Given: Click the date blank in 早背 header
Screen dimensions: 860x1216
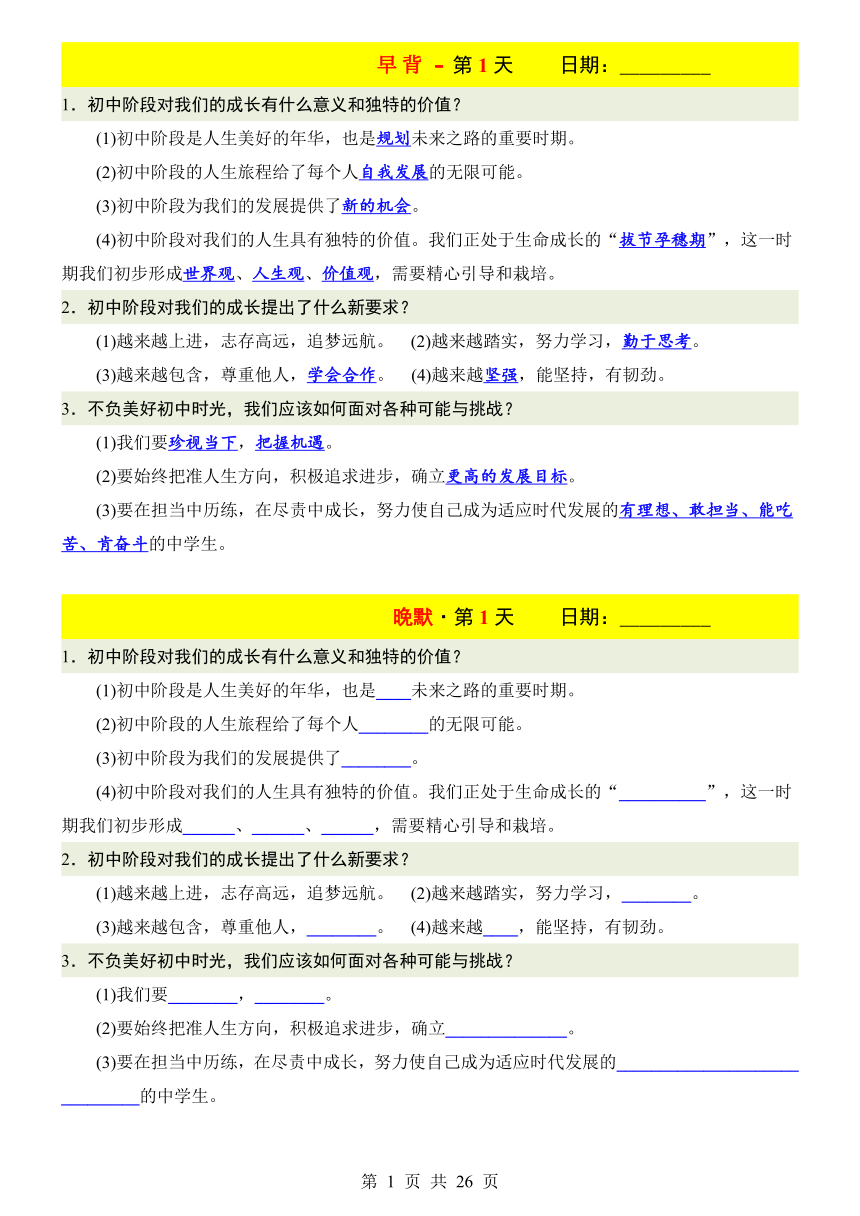Looking at the screenshot, I should 665,66.
